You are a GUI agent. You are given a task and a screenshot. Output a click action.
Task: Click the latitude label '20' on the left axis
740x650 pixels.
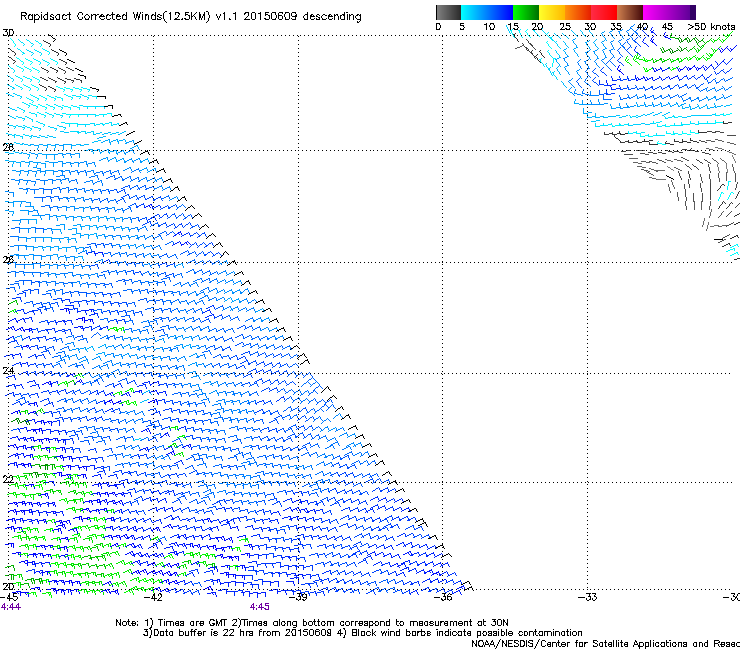tap(8, 587)
